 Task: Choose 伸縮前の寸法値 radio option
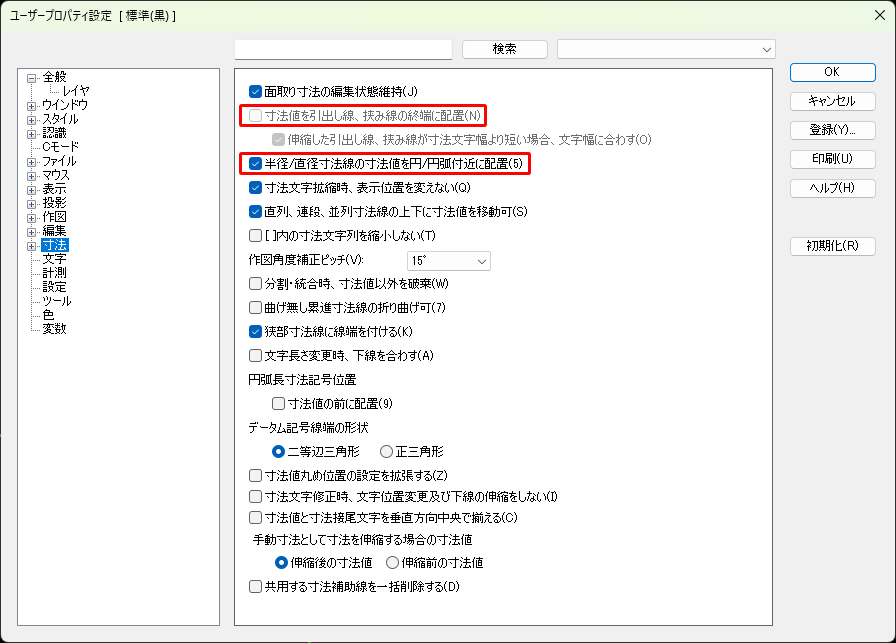pyautogui.click(x=393, y=563)
